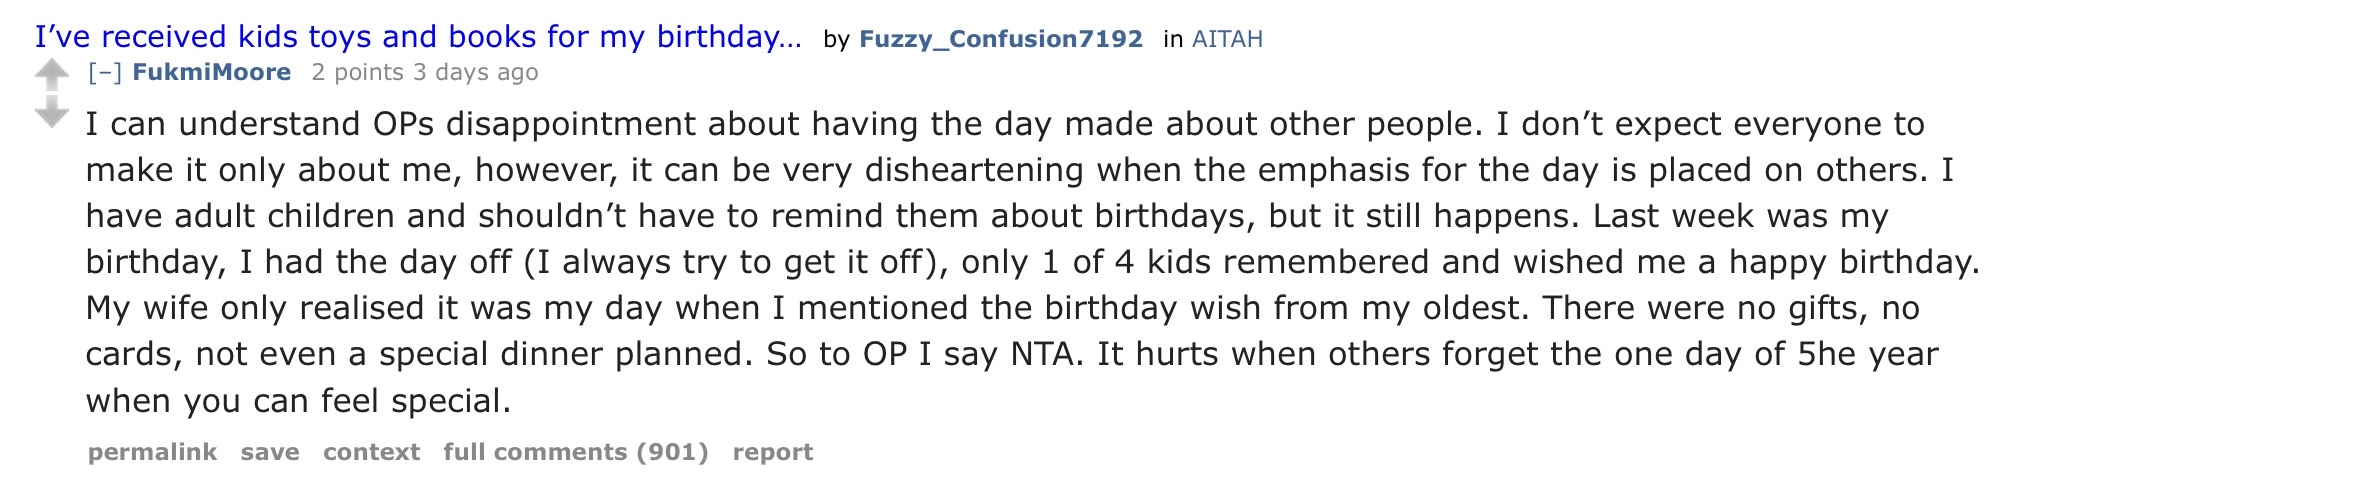Open FukmiMoore's user profile

(x=211, y=72)
